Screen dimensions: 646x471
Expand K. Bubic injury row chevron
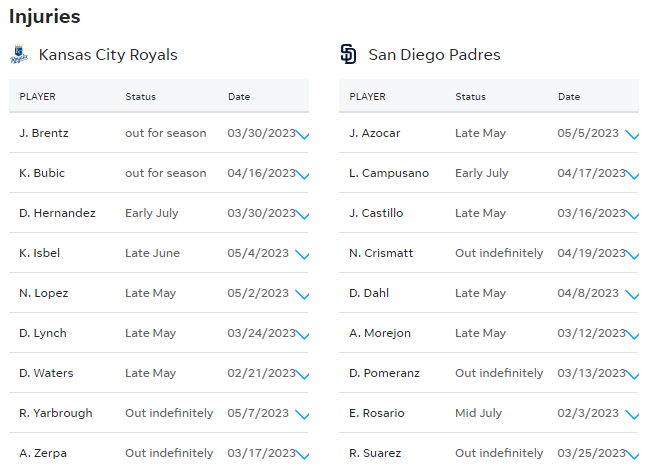pos(302,175)
